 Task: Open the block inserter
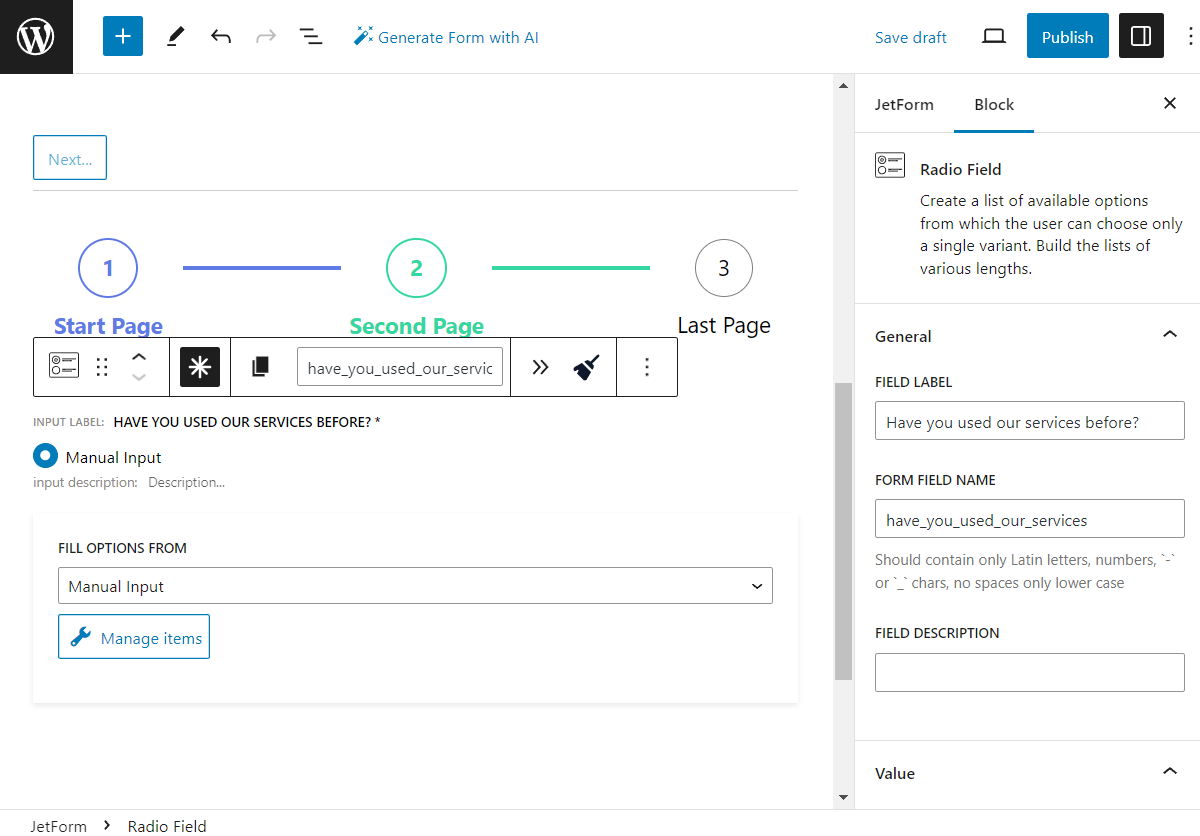[122, 36]
